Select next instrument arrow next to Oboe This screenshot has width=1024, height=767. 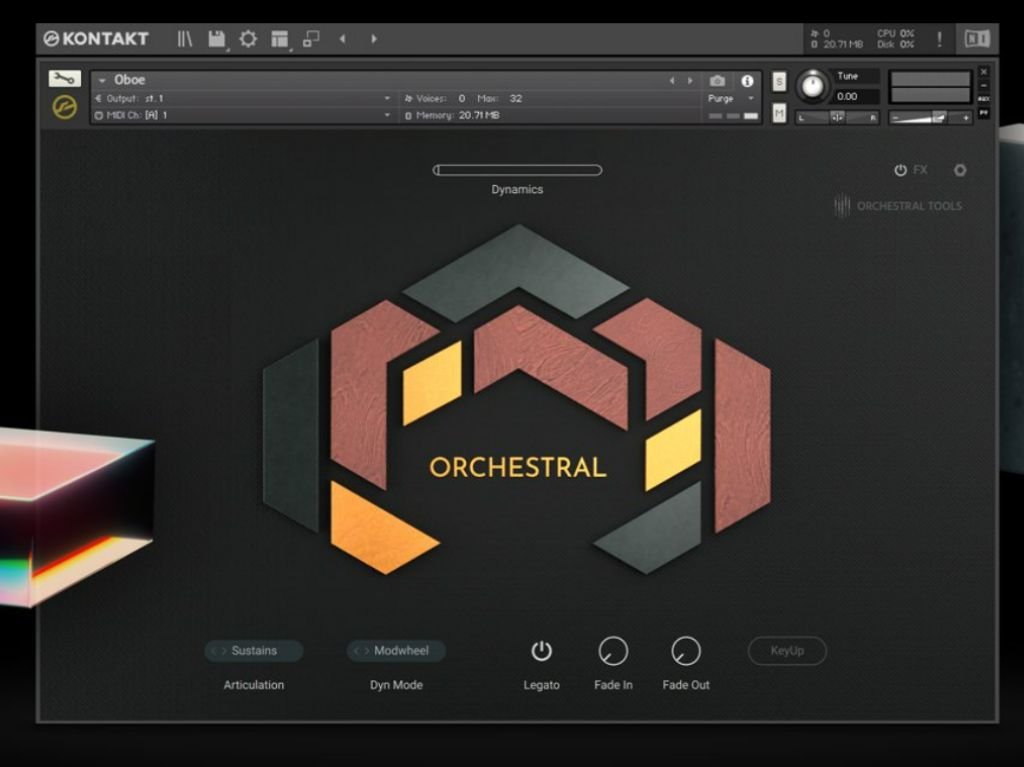click(690, 80)
